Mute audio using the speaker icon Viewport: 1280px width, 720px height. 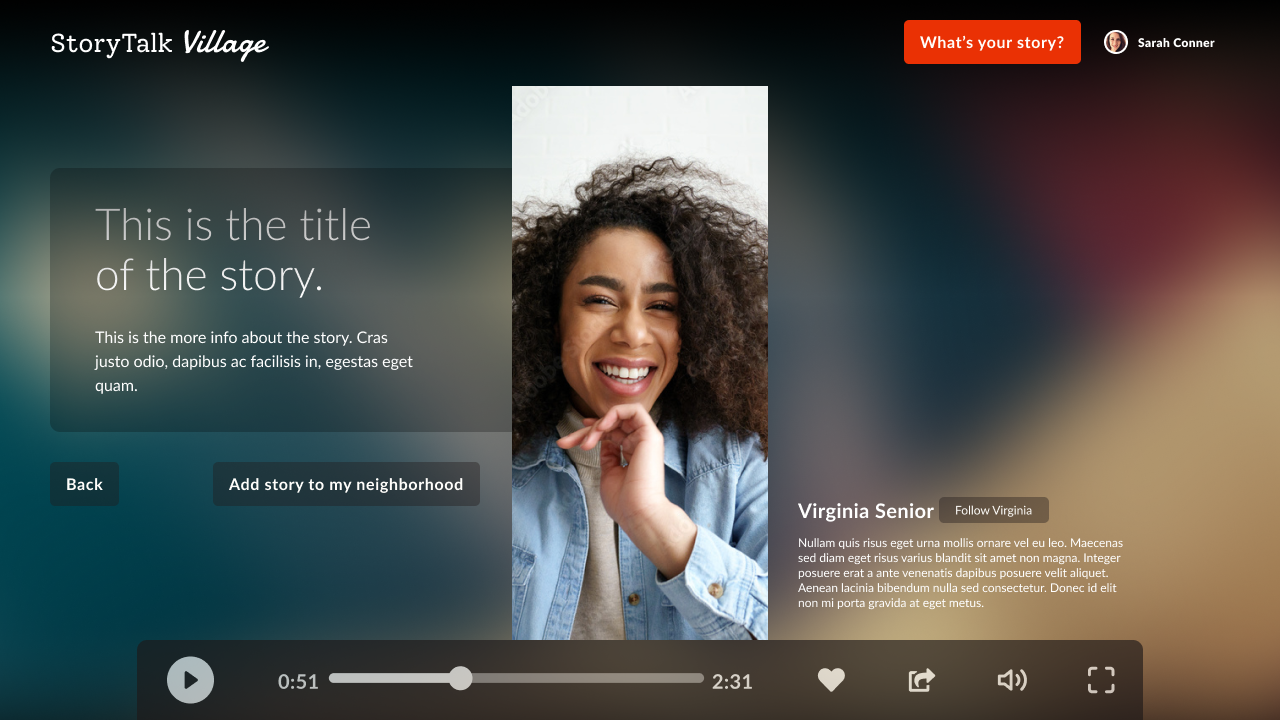(x=1011, y=680)
